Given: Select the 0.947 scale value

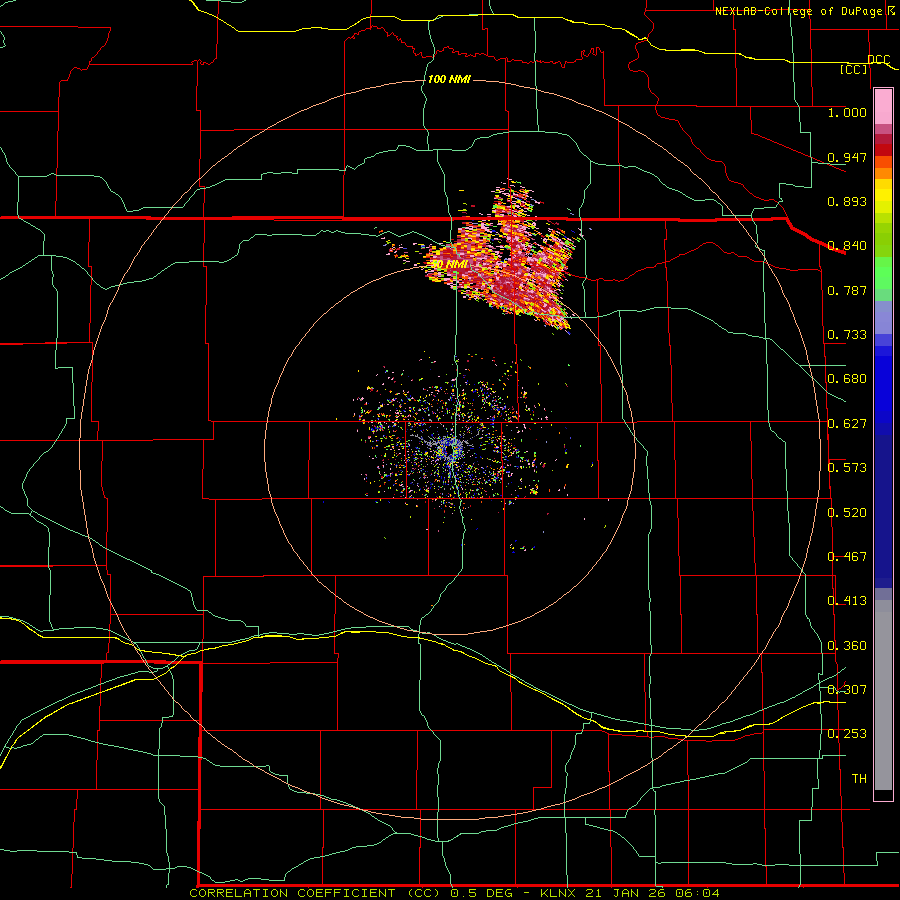Looking at the screenshot, I should [x=847, y=157].
